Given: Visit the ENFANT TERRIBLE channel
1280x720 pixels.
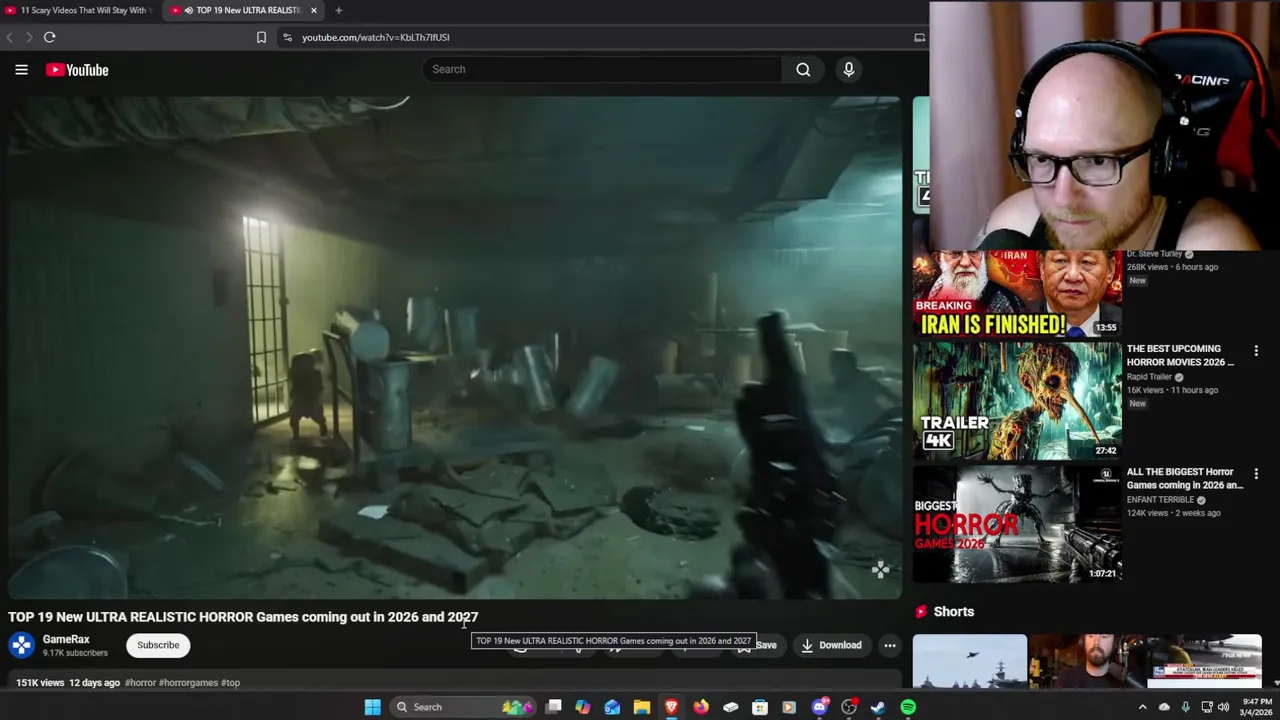Looking at the screenshot, I should (x=1160, y=500).
